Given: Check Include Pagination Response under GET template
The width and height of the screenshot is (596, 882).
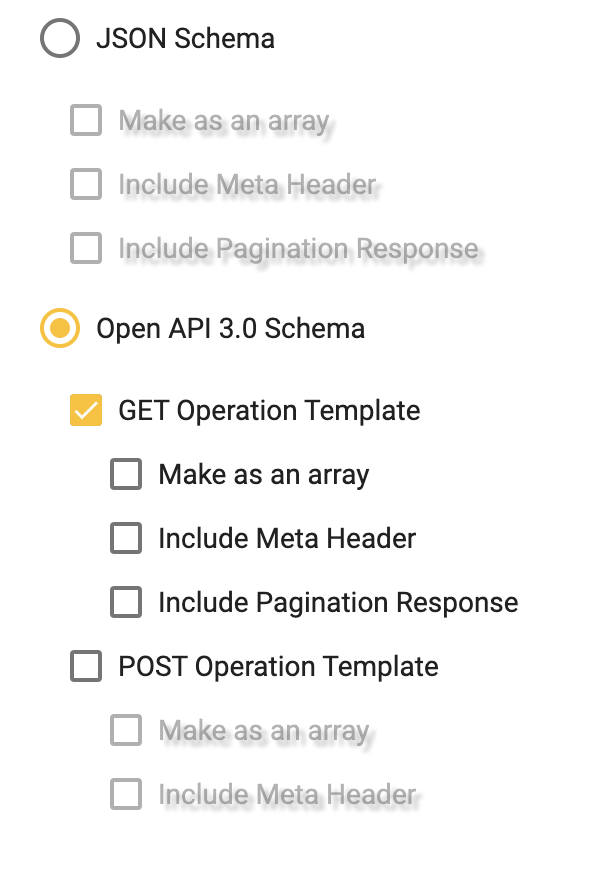Looking at the screenshot, I should tap(126, 602).
